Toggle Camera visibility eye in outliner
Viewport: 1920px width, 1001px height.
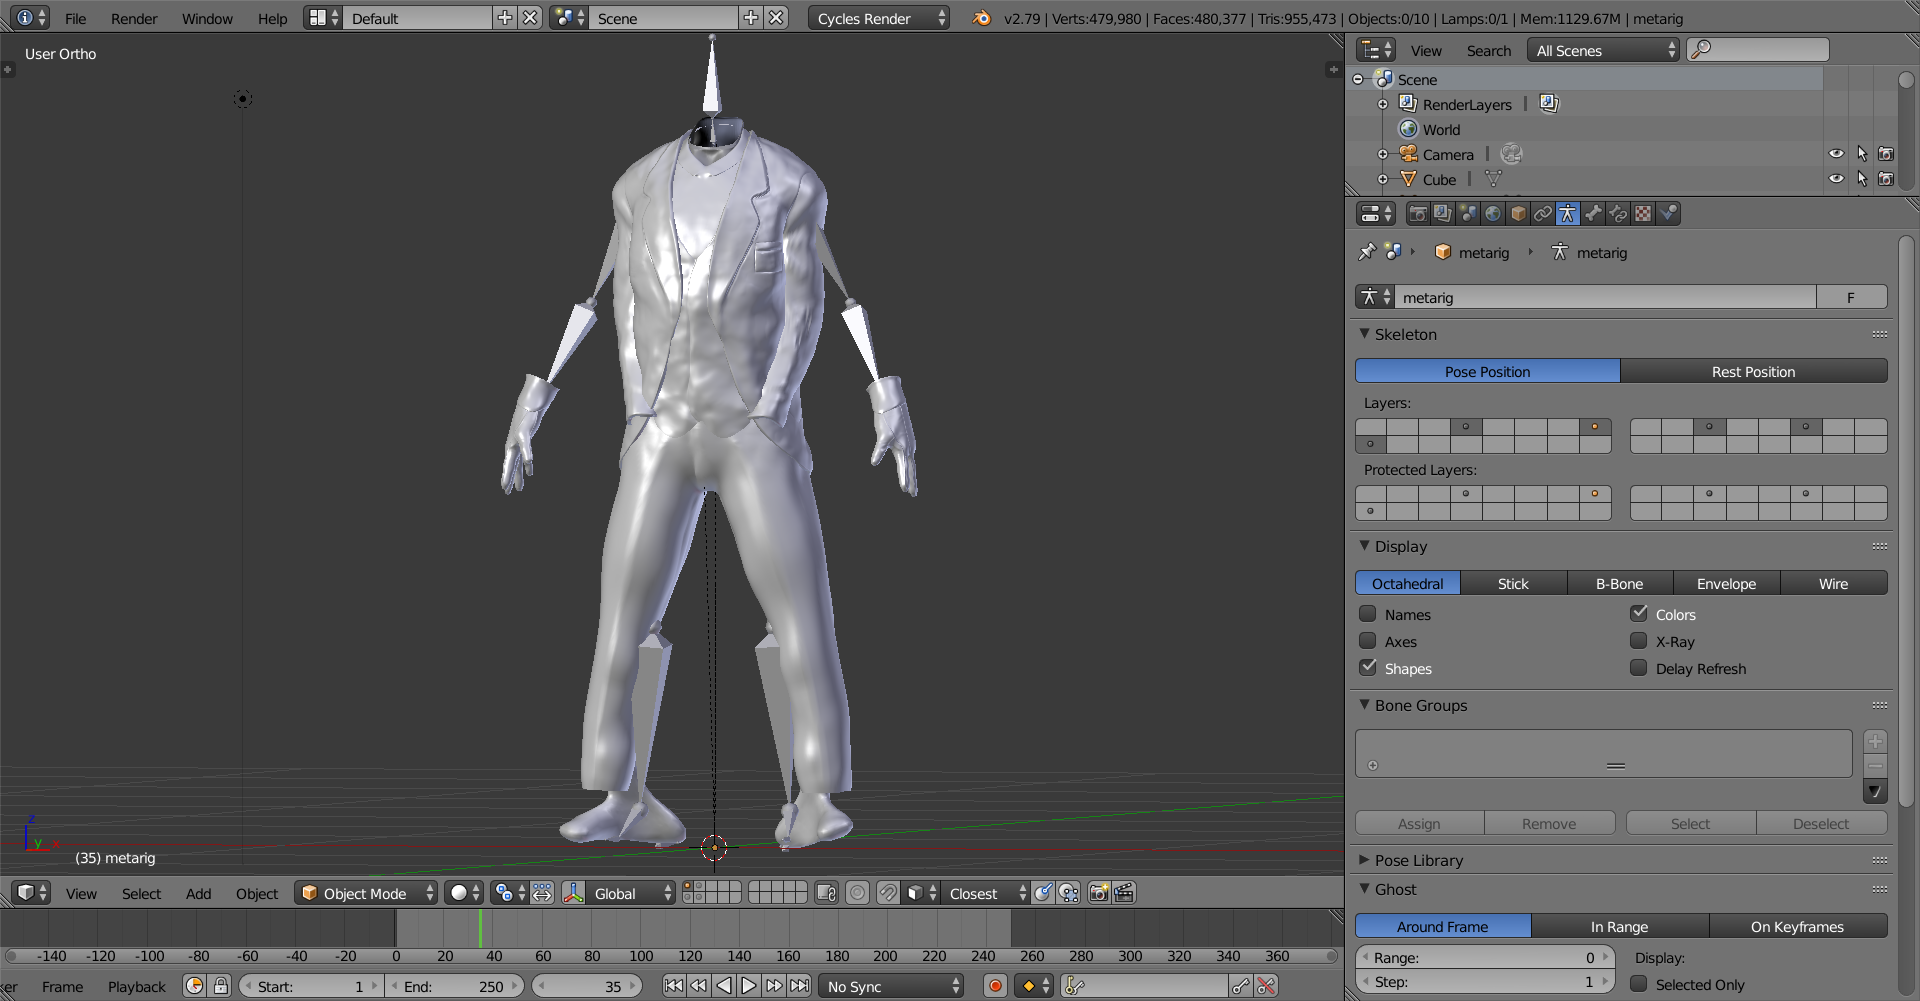pos(1836,154)
